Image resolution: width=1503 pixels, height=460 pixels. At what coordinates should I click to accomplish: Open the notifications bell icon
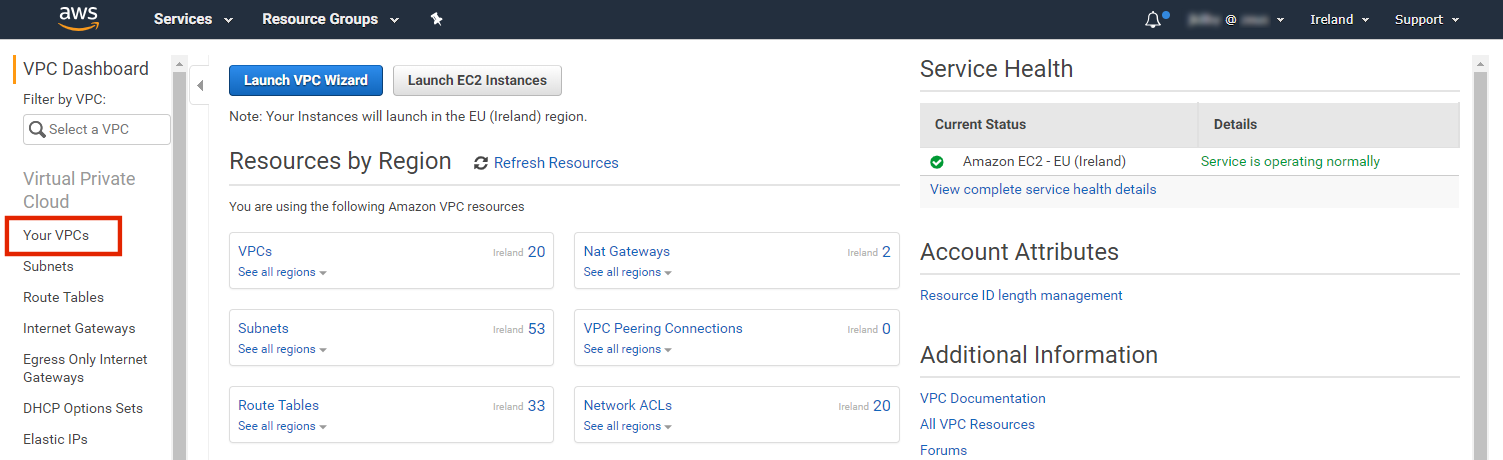tap(1154, 20)
